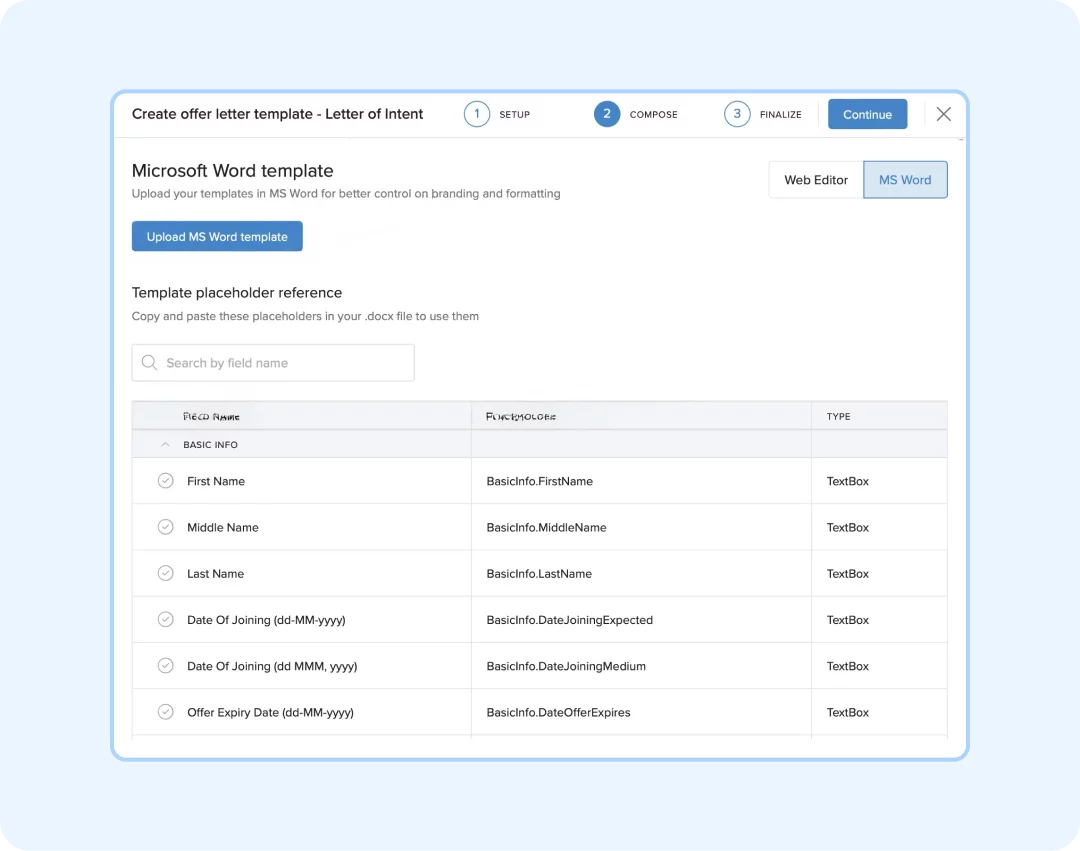Upload MS Word template

[x=217, y=236]
